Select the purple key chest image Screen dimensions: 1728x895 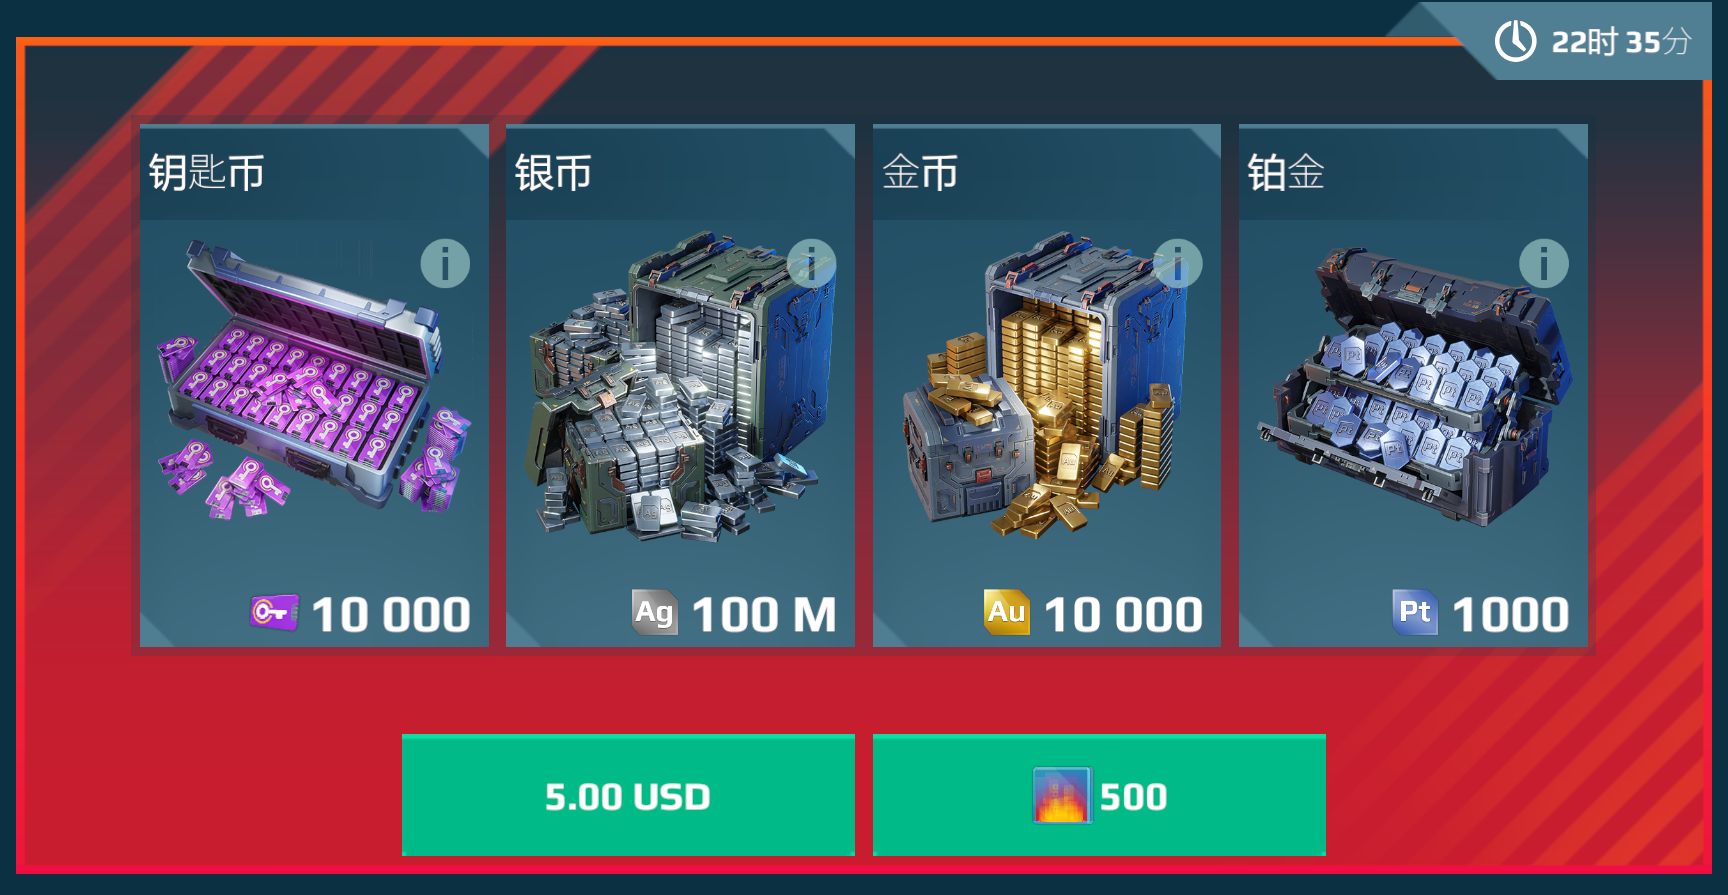tap(313, 380)
